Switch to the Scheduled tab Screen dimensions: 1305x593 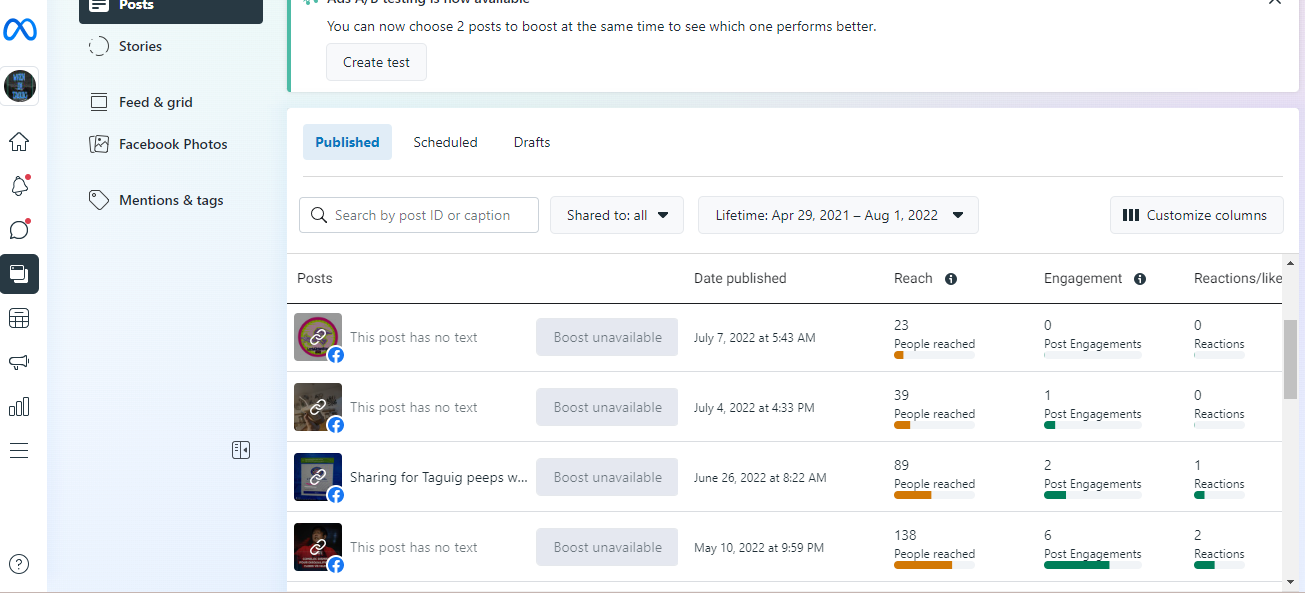pos(445,142)
